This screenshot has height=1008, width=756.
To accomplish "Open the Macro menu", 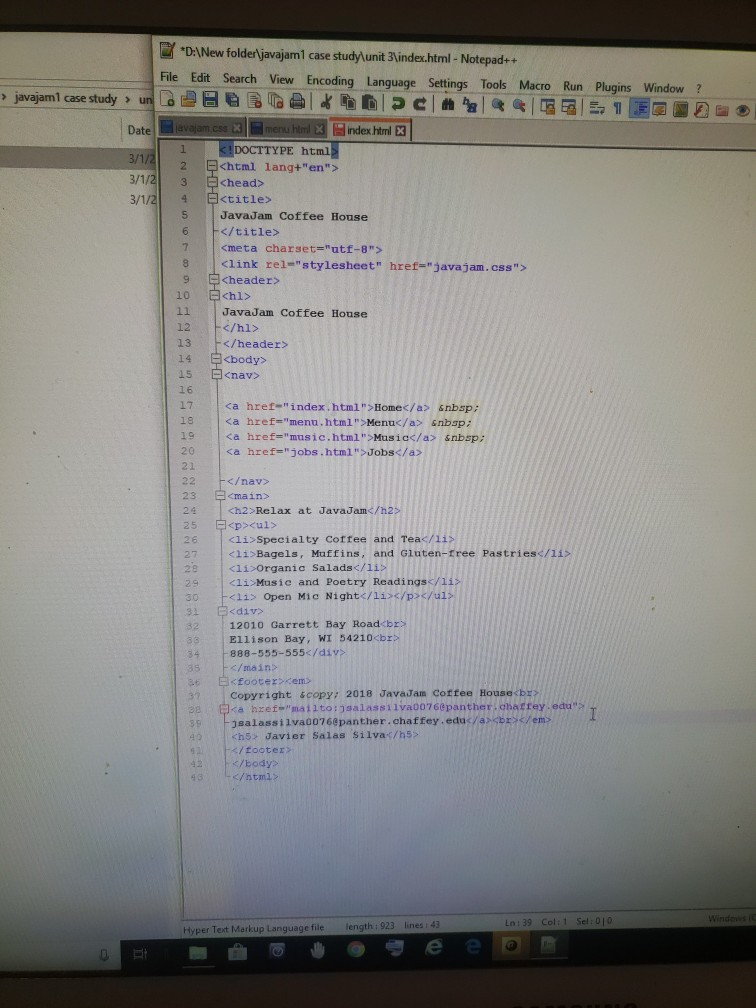I will (x=534, y=86).
